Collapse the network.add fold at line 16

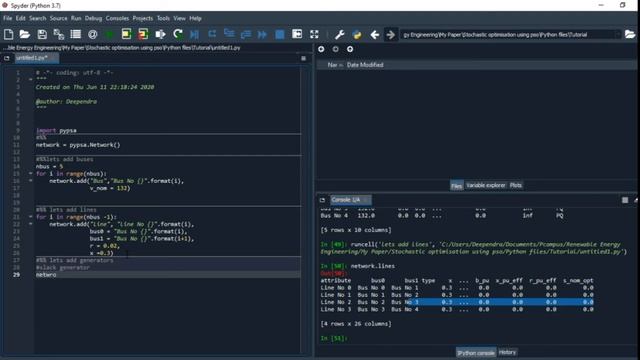pyautogui.click(x=31, y=181)
